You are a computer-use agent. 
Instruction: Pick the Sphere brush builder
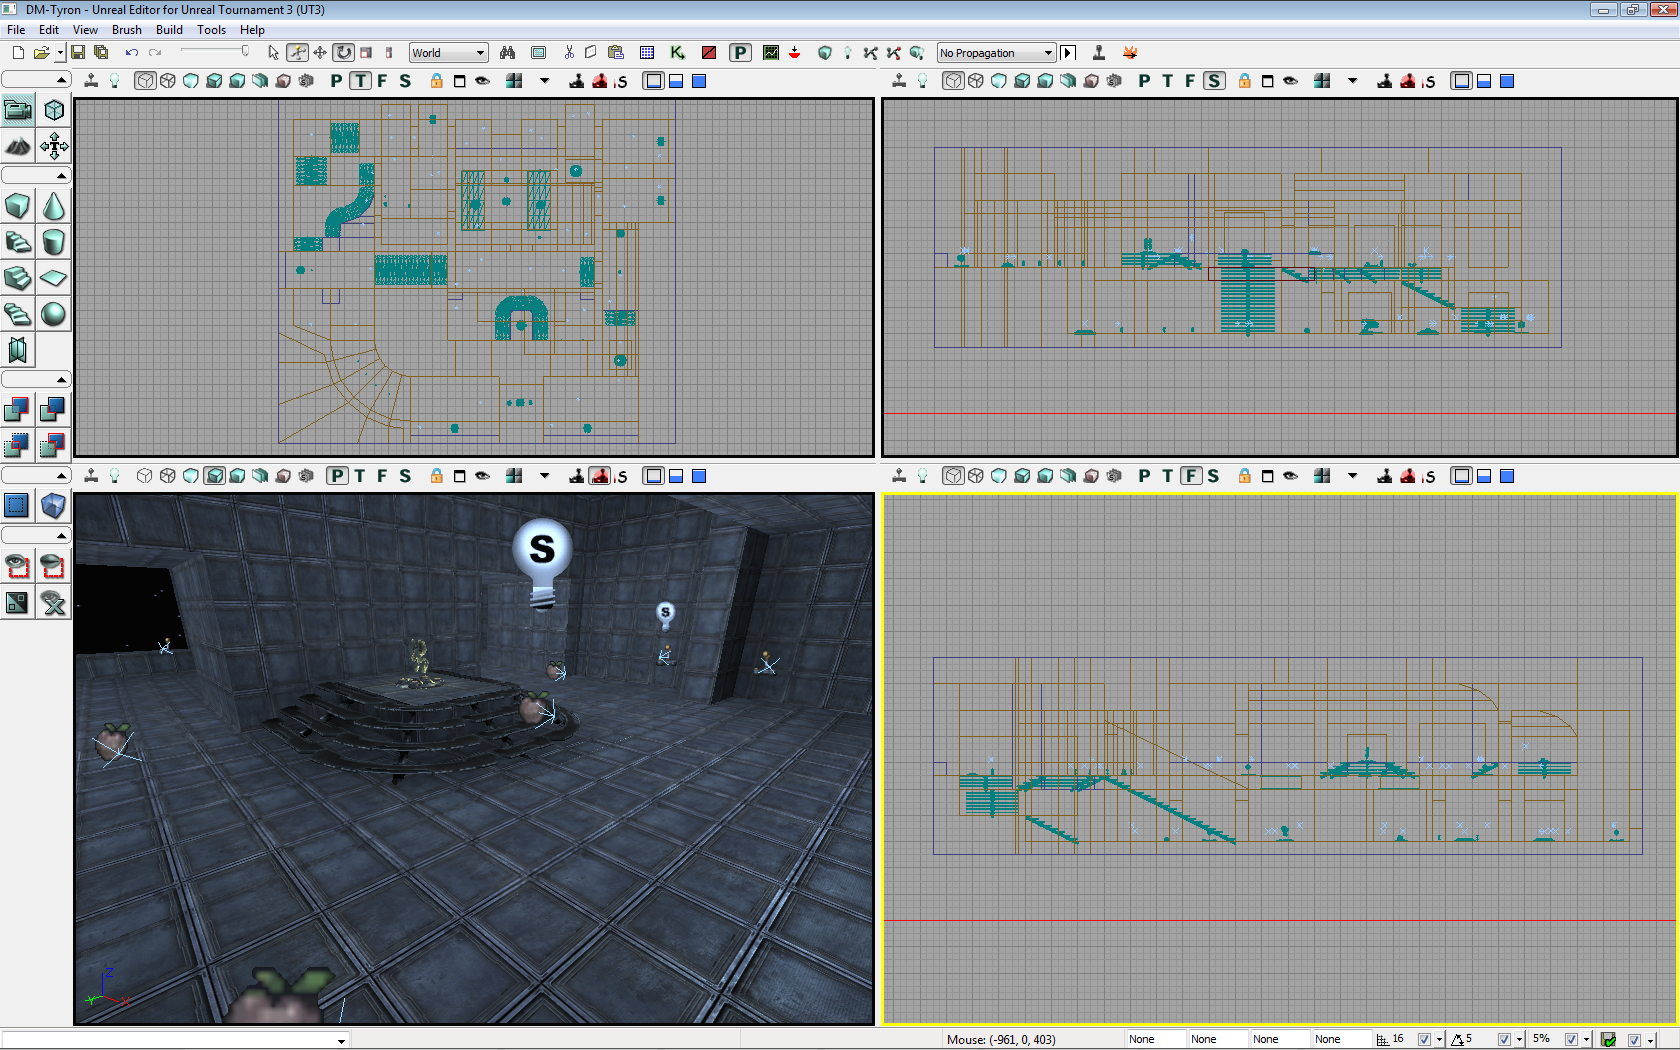pos(54,314)
